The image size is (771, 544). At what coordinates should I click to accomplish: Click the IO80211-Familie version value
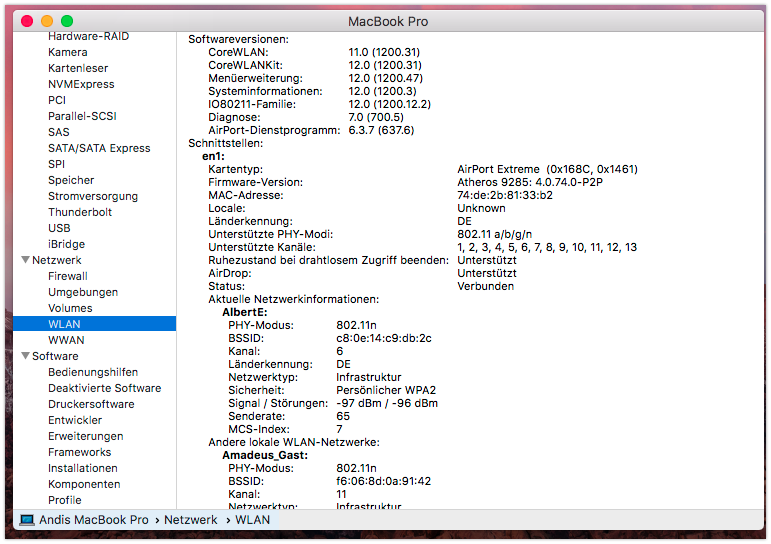pos(389,104)
